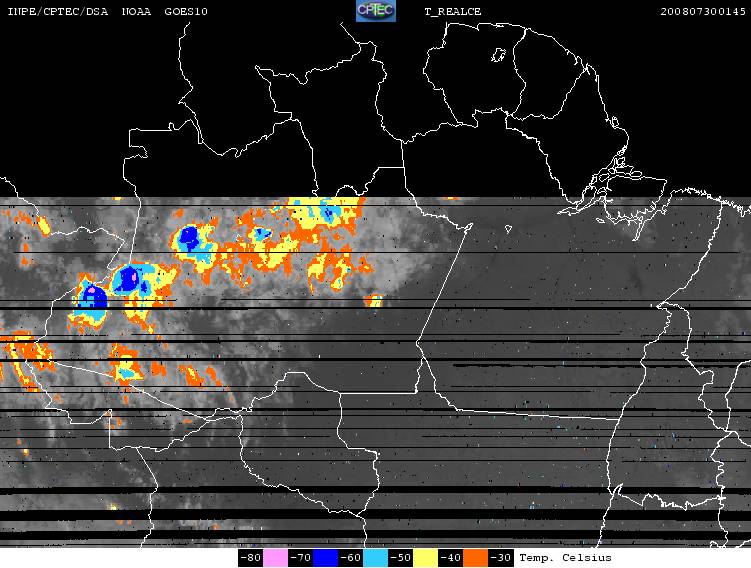Click the T_REALCE product label
The height and width of the screenshot is (568, 751).
coord(453,11)
